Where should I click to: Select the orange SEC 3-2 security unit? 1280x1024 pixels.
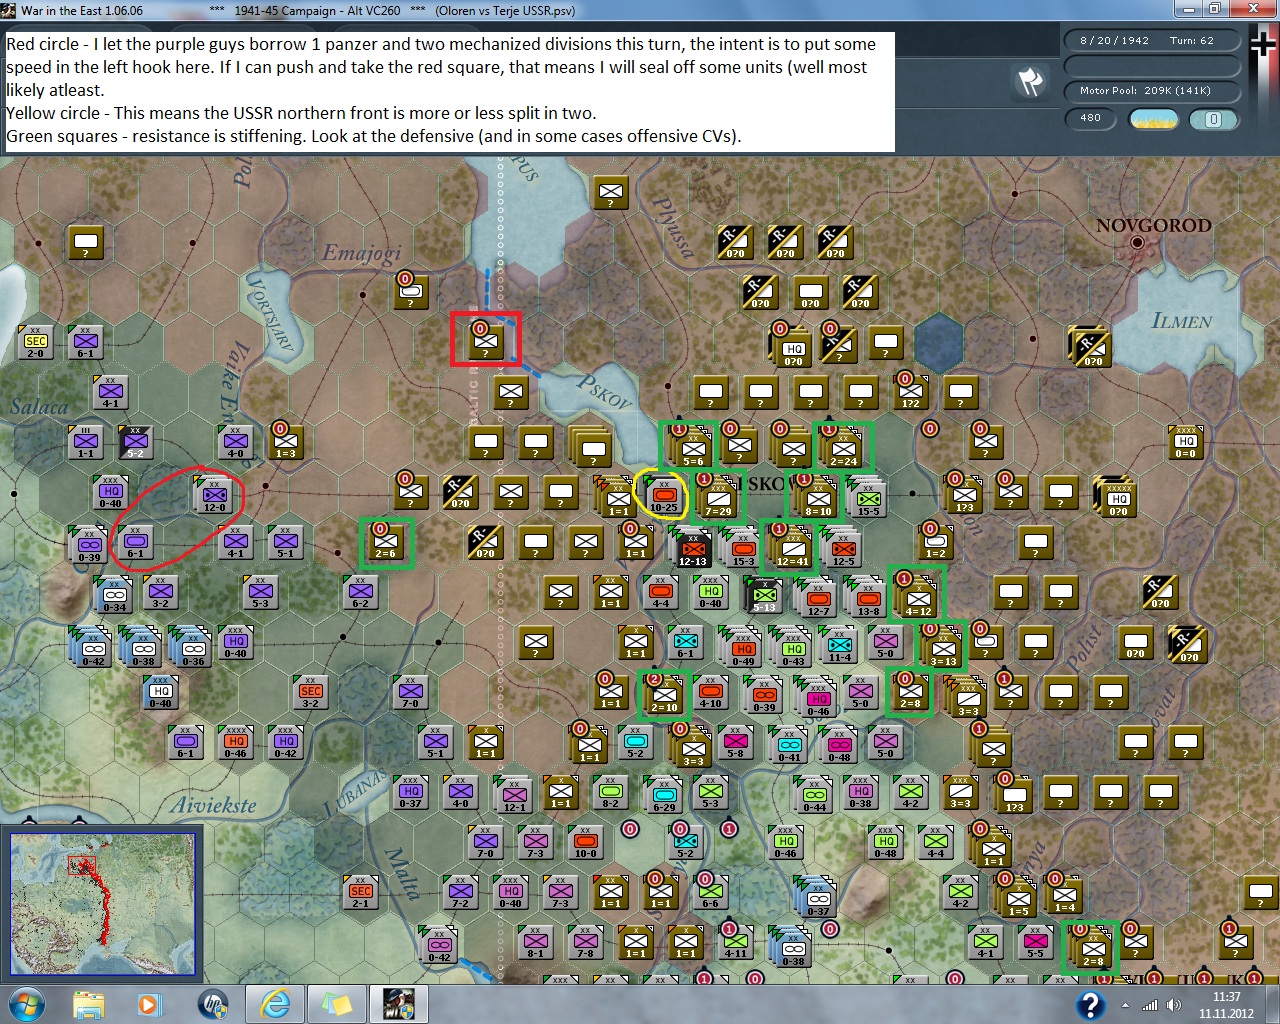(x=311, y=693)
